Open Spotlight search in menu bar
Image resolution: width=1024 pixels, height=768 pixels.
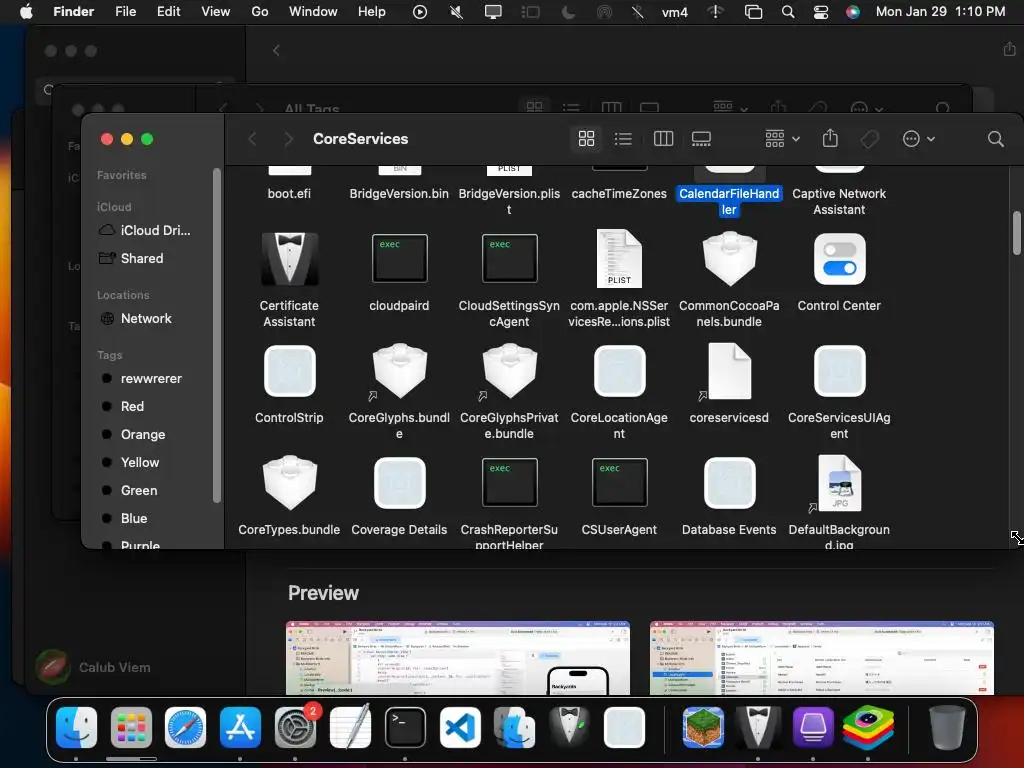click(788, 12)
